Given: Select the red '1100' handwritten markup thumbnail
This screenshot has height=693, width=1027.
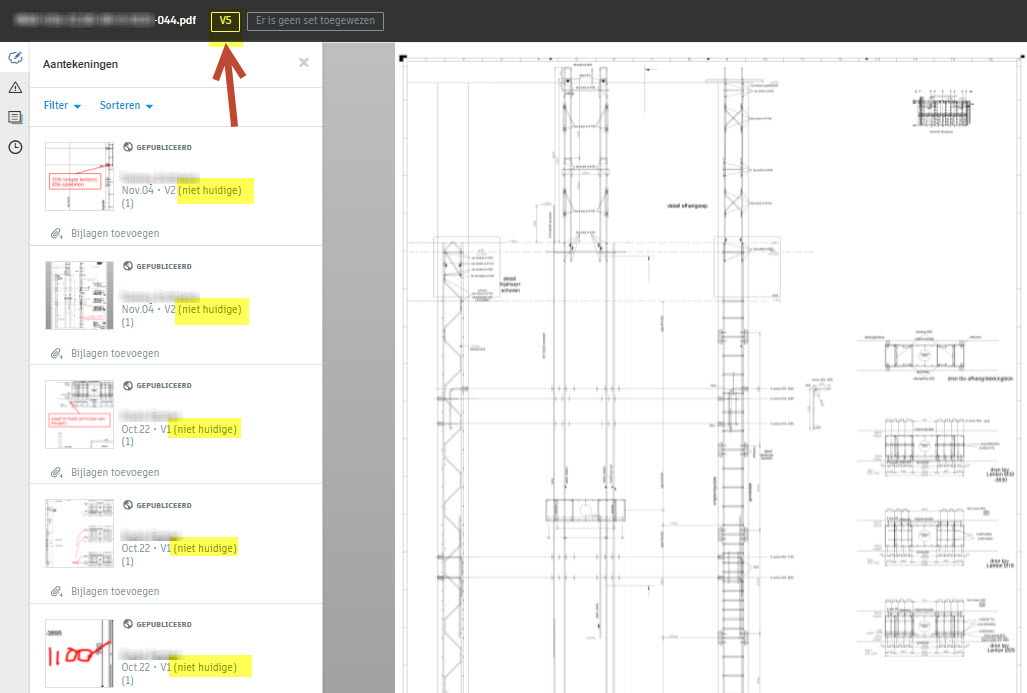Looking at the screenshot, I should [x=79, y=653].
